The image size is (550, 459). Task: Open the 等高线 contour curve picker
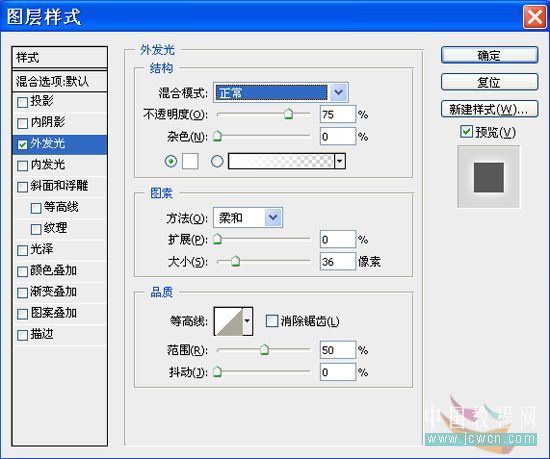pos(228,321)
